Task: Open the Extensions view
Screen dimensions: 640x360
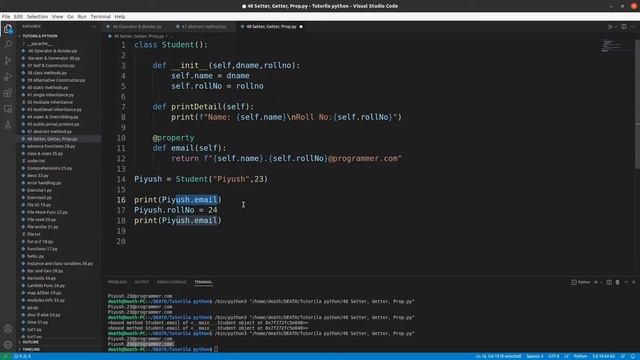Action: pos(8,93)
